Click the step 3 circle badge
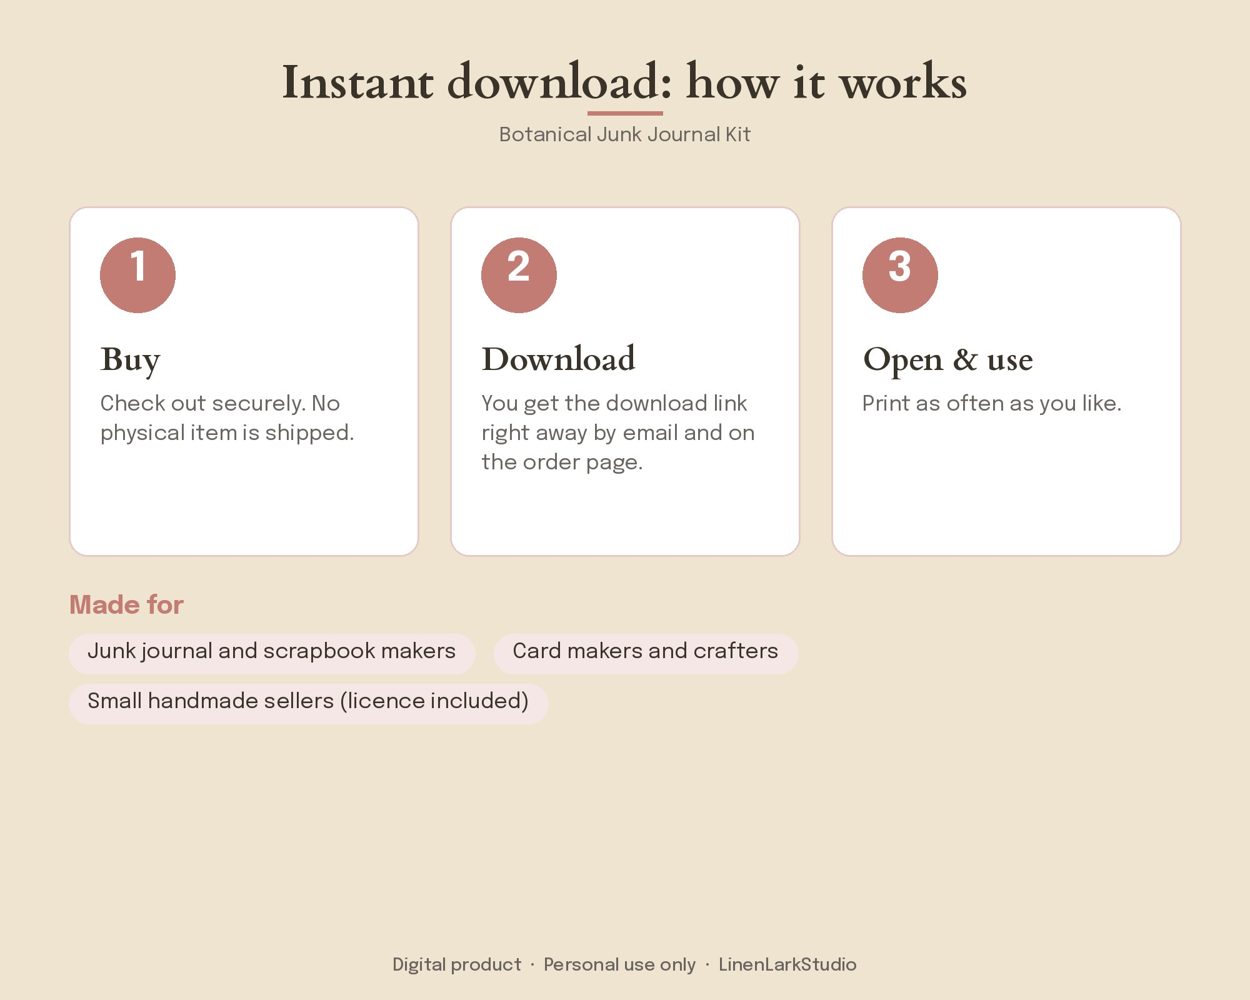The image size is (1250, 1000). point(900,275)
